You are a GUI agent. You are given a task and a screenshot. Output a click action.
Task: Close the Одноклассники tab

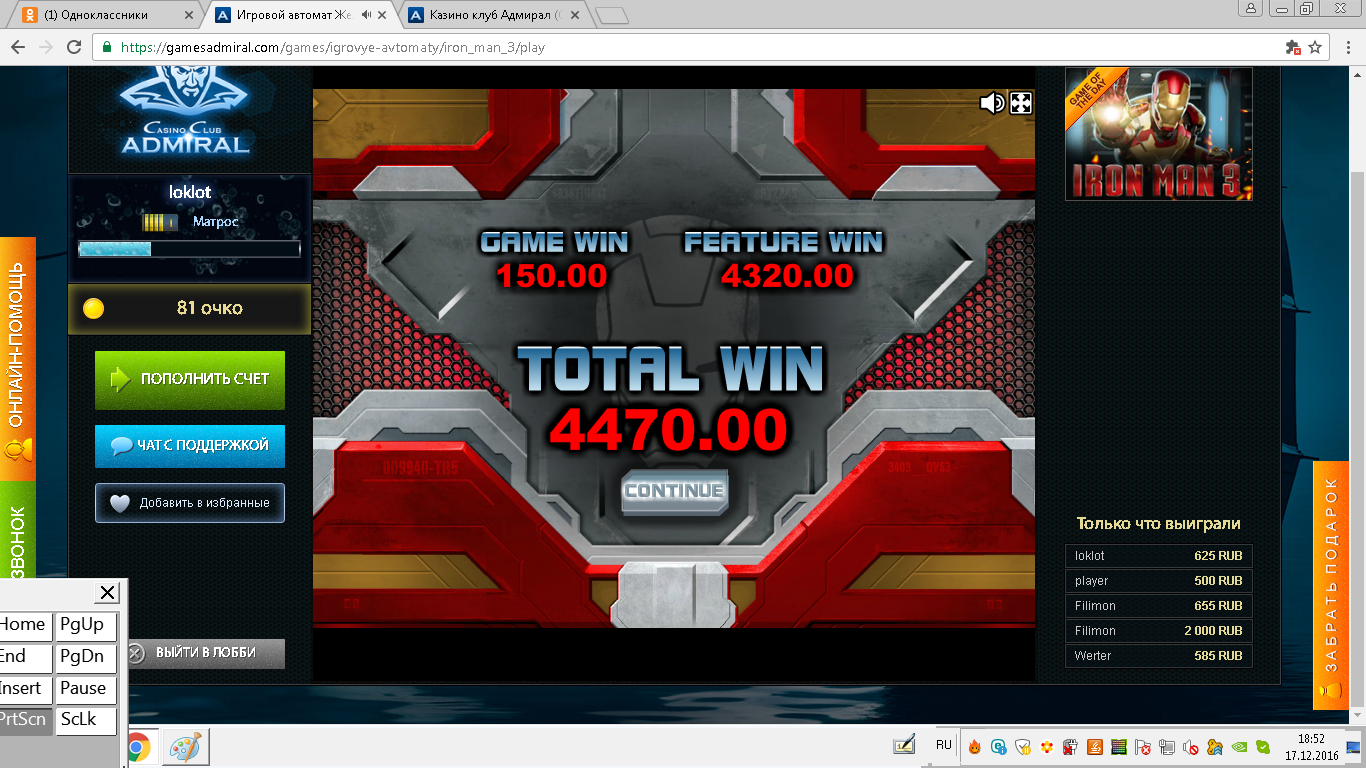(187, 15)
